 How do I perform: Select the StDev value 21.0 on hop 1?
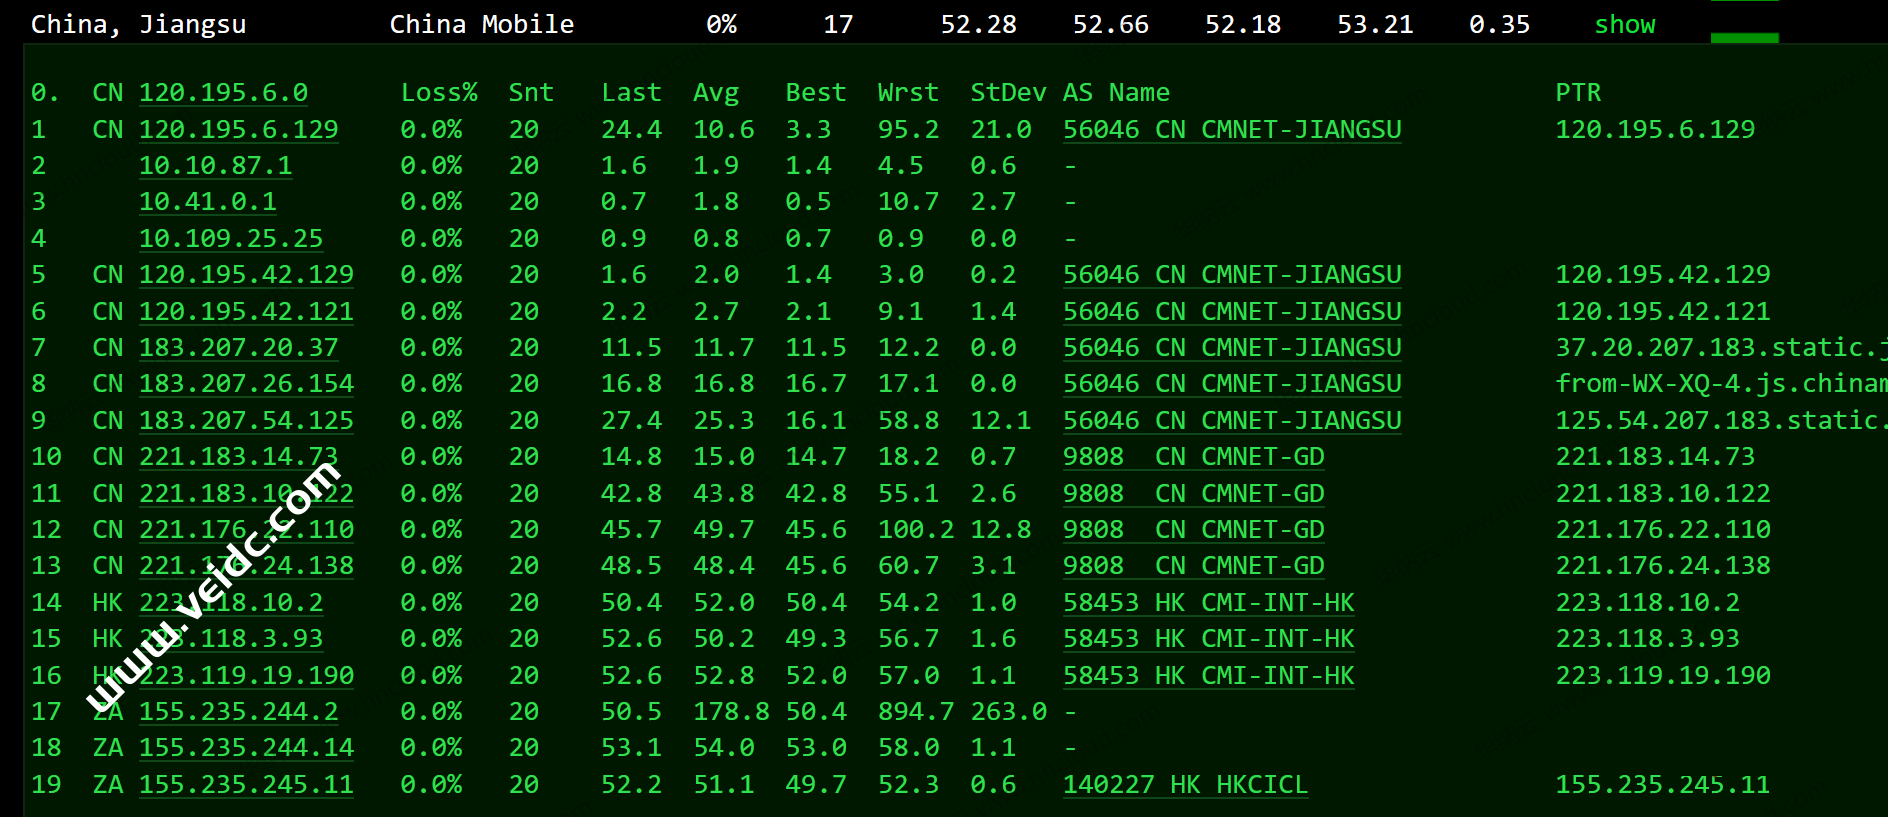tap(1000, 130)
